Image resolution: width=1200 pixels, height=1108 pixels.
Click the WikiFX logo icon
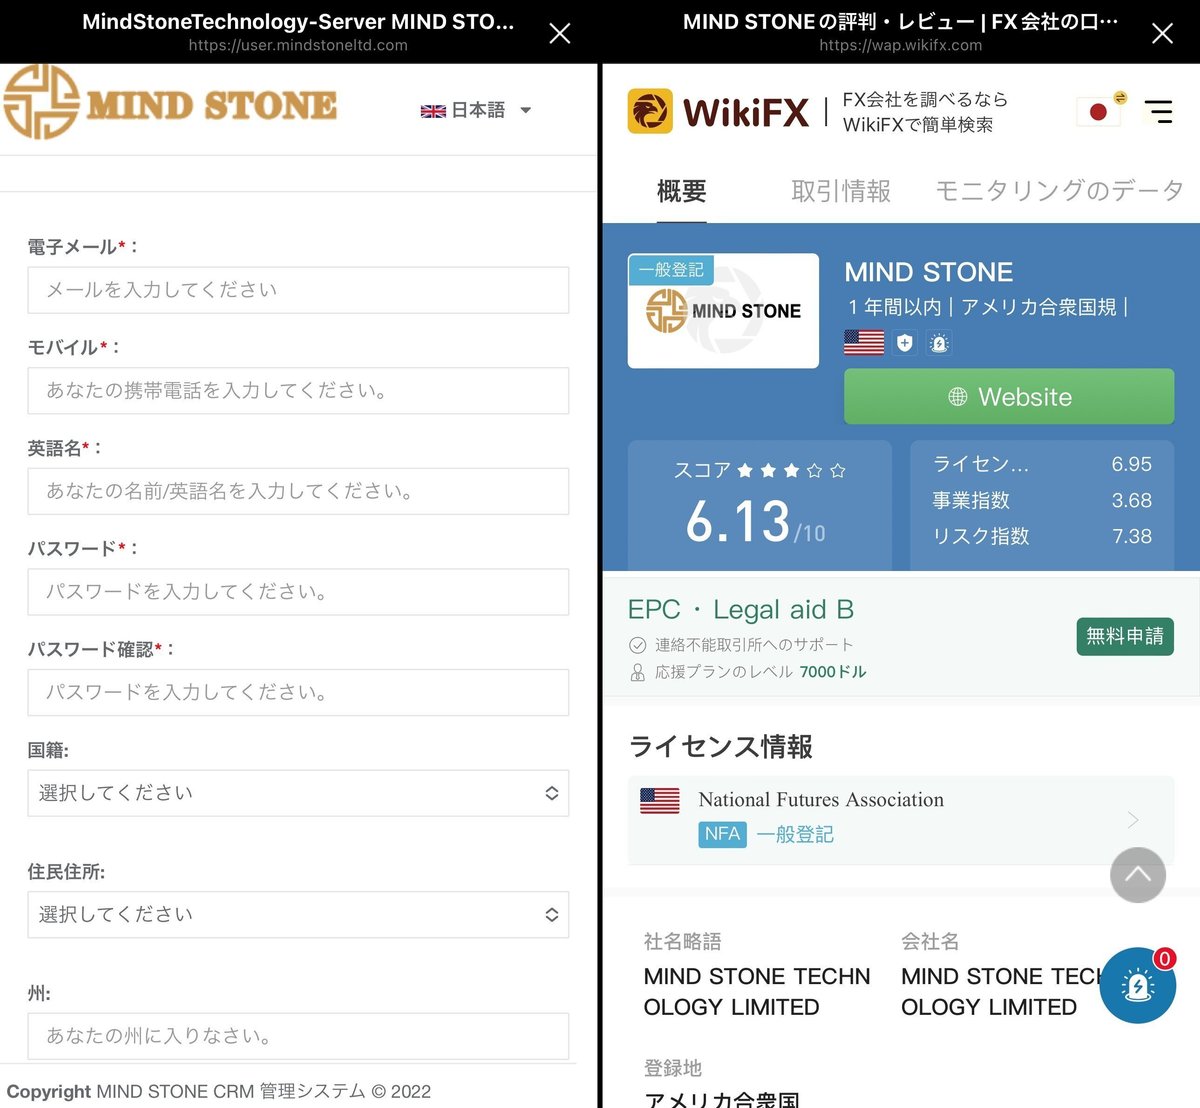coord(650,111)
